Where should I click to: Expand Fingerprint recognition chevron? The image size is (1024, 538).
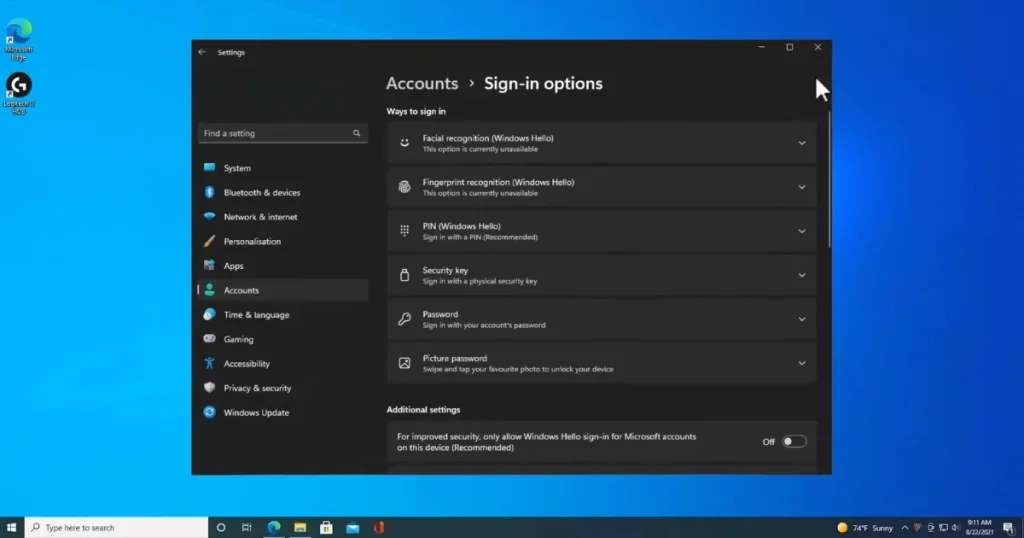pos(802,187)
